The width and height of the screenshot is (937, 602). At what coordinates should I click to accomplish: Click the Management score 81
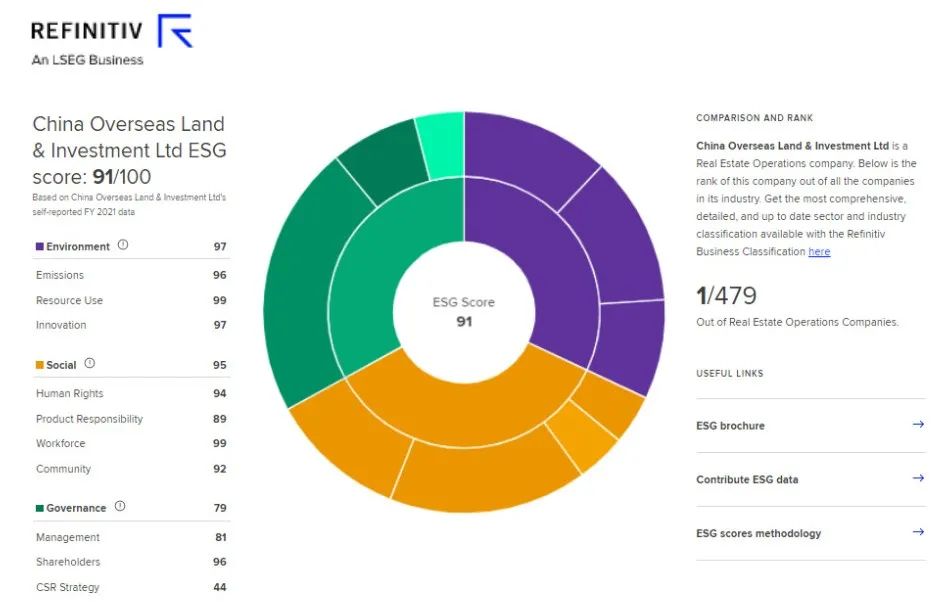pos(221,537)
